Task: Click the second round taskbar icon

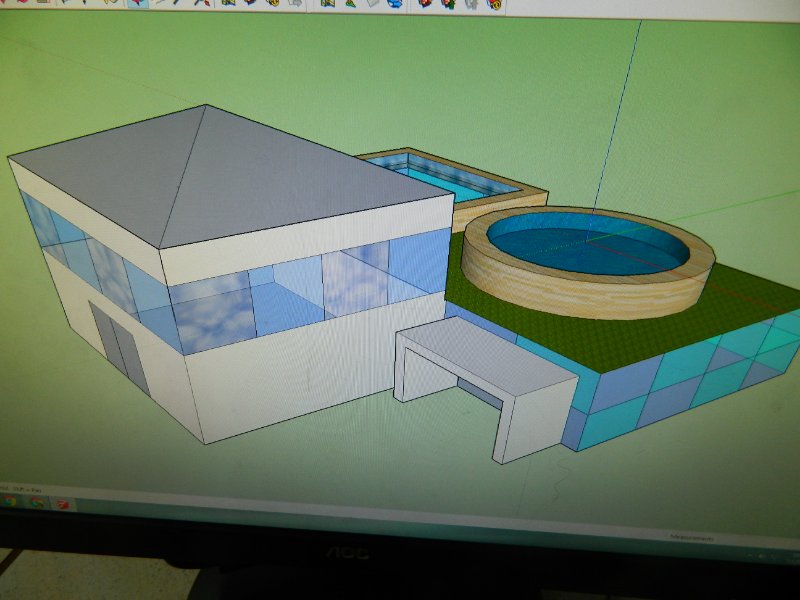Action: (37, 501)
